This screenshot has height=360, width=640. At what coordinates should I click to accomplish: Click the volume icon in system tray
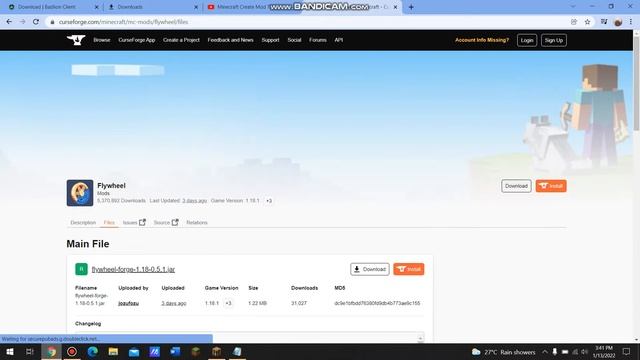[x=584, y=352]
